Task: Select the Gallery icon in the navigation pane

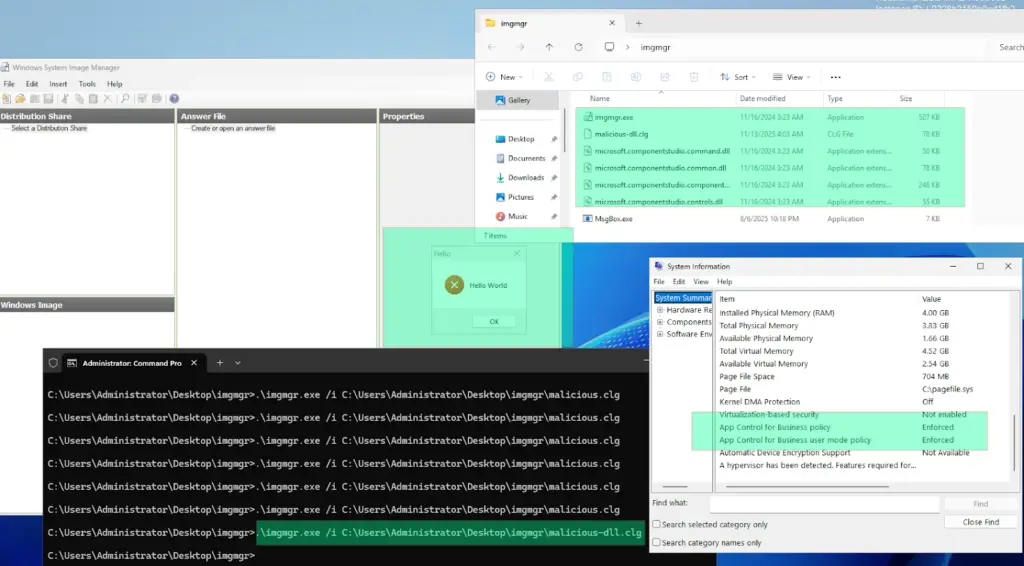Action: (498, 101)
